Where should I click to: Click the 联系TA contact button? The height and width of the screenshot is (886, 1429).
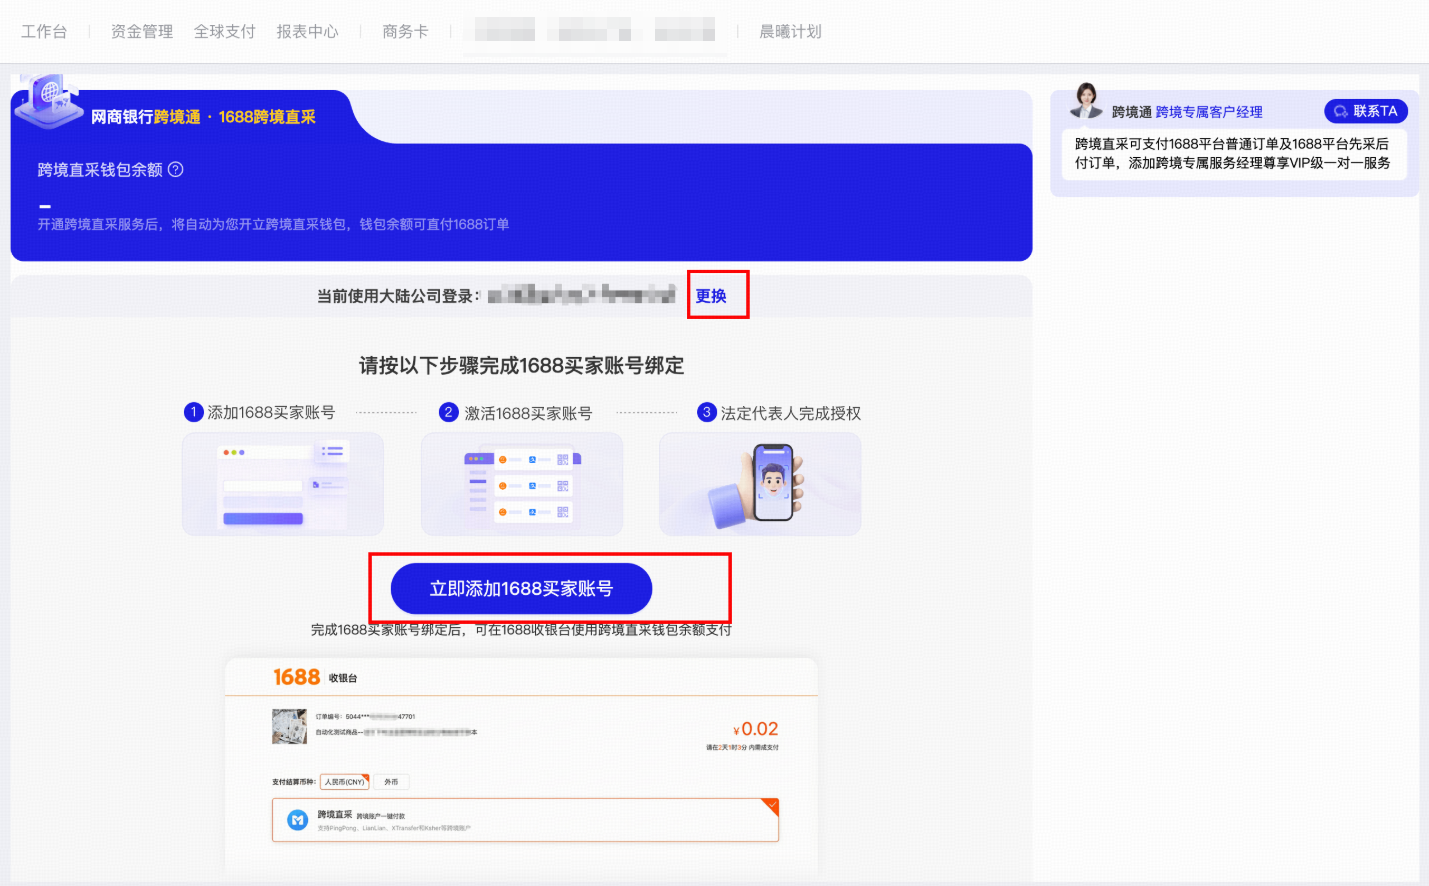click(1366, 111)
